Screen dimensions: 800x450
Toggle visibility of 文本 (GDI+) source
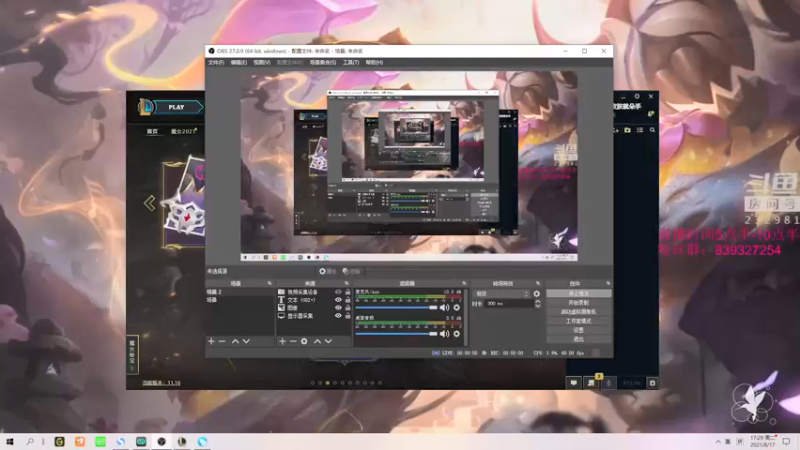tap(338, 300)
